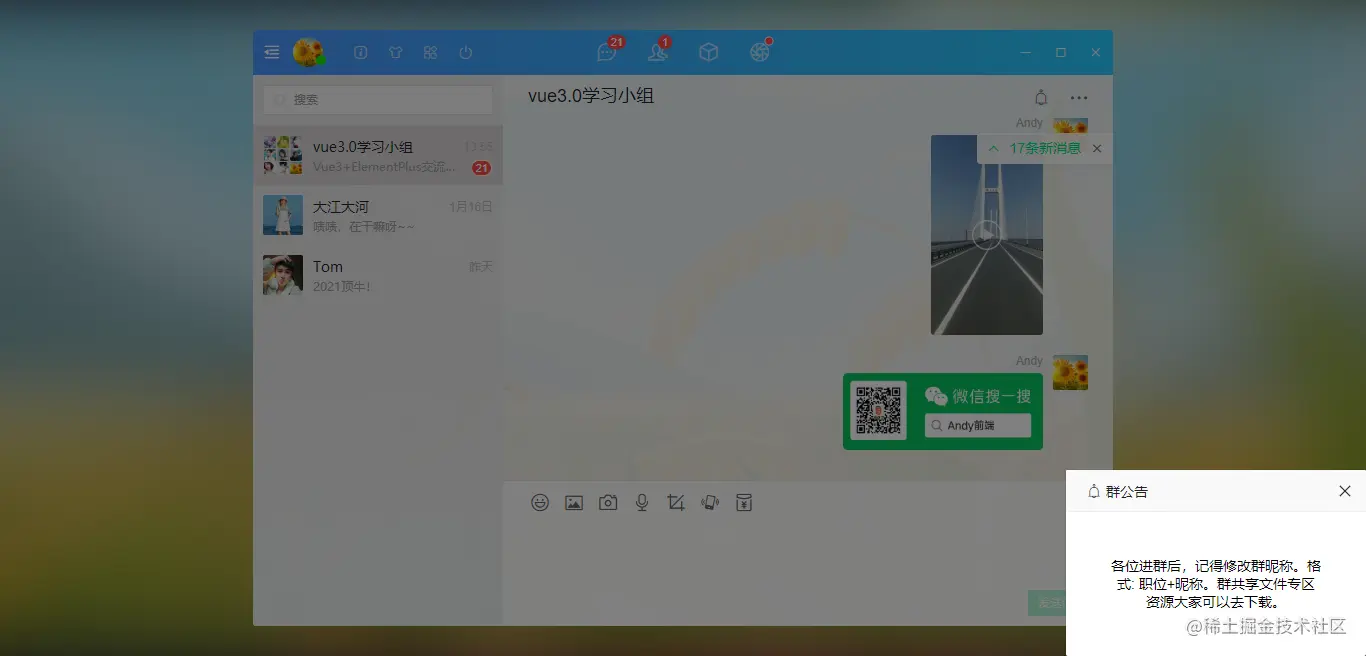Click the camera icon in chat toolbar

click(608, 502)
